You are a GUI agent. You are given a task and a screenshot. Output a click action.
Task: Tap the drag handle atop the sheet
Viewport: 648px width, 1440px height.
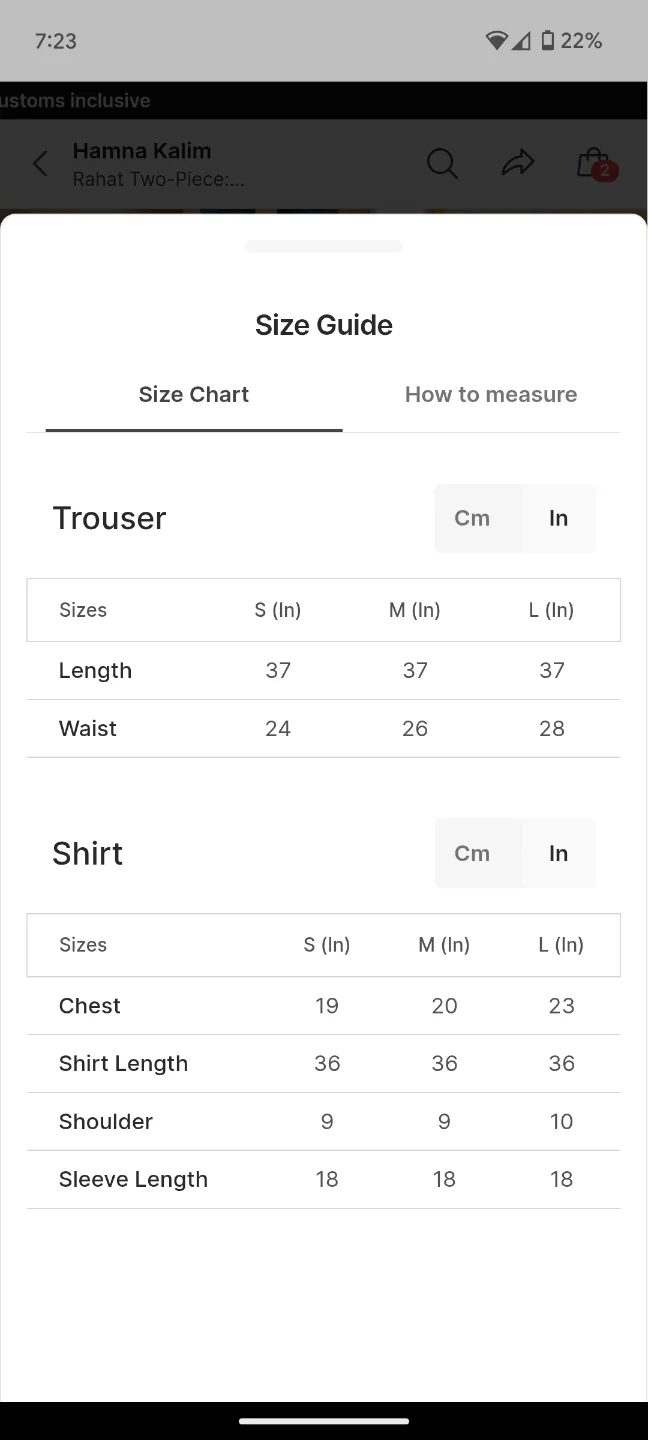click(x=323, y=245)
